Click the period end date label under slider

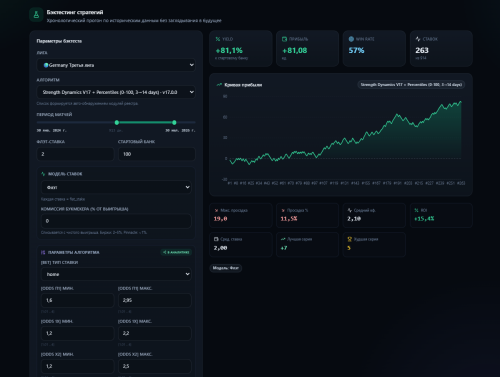(180, 130)
